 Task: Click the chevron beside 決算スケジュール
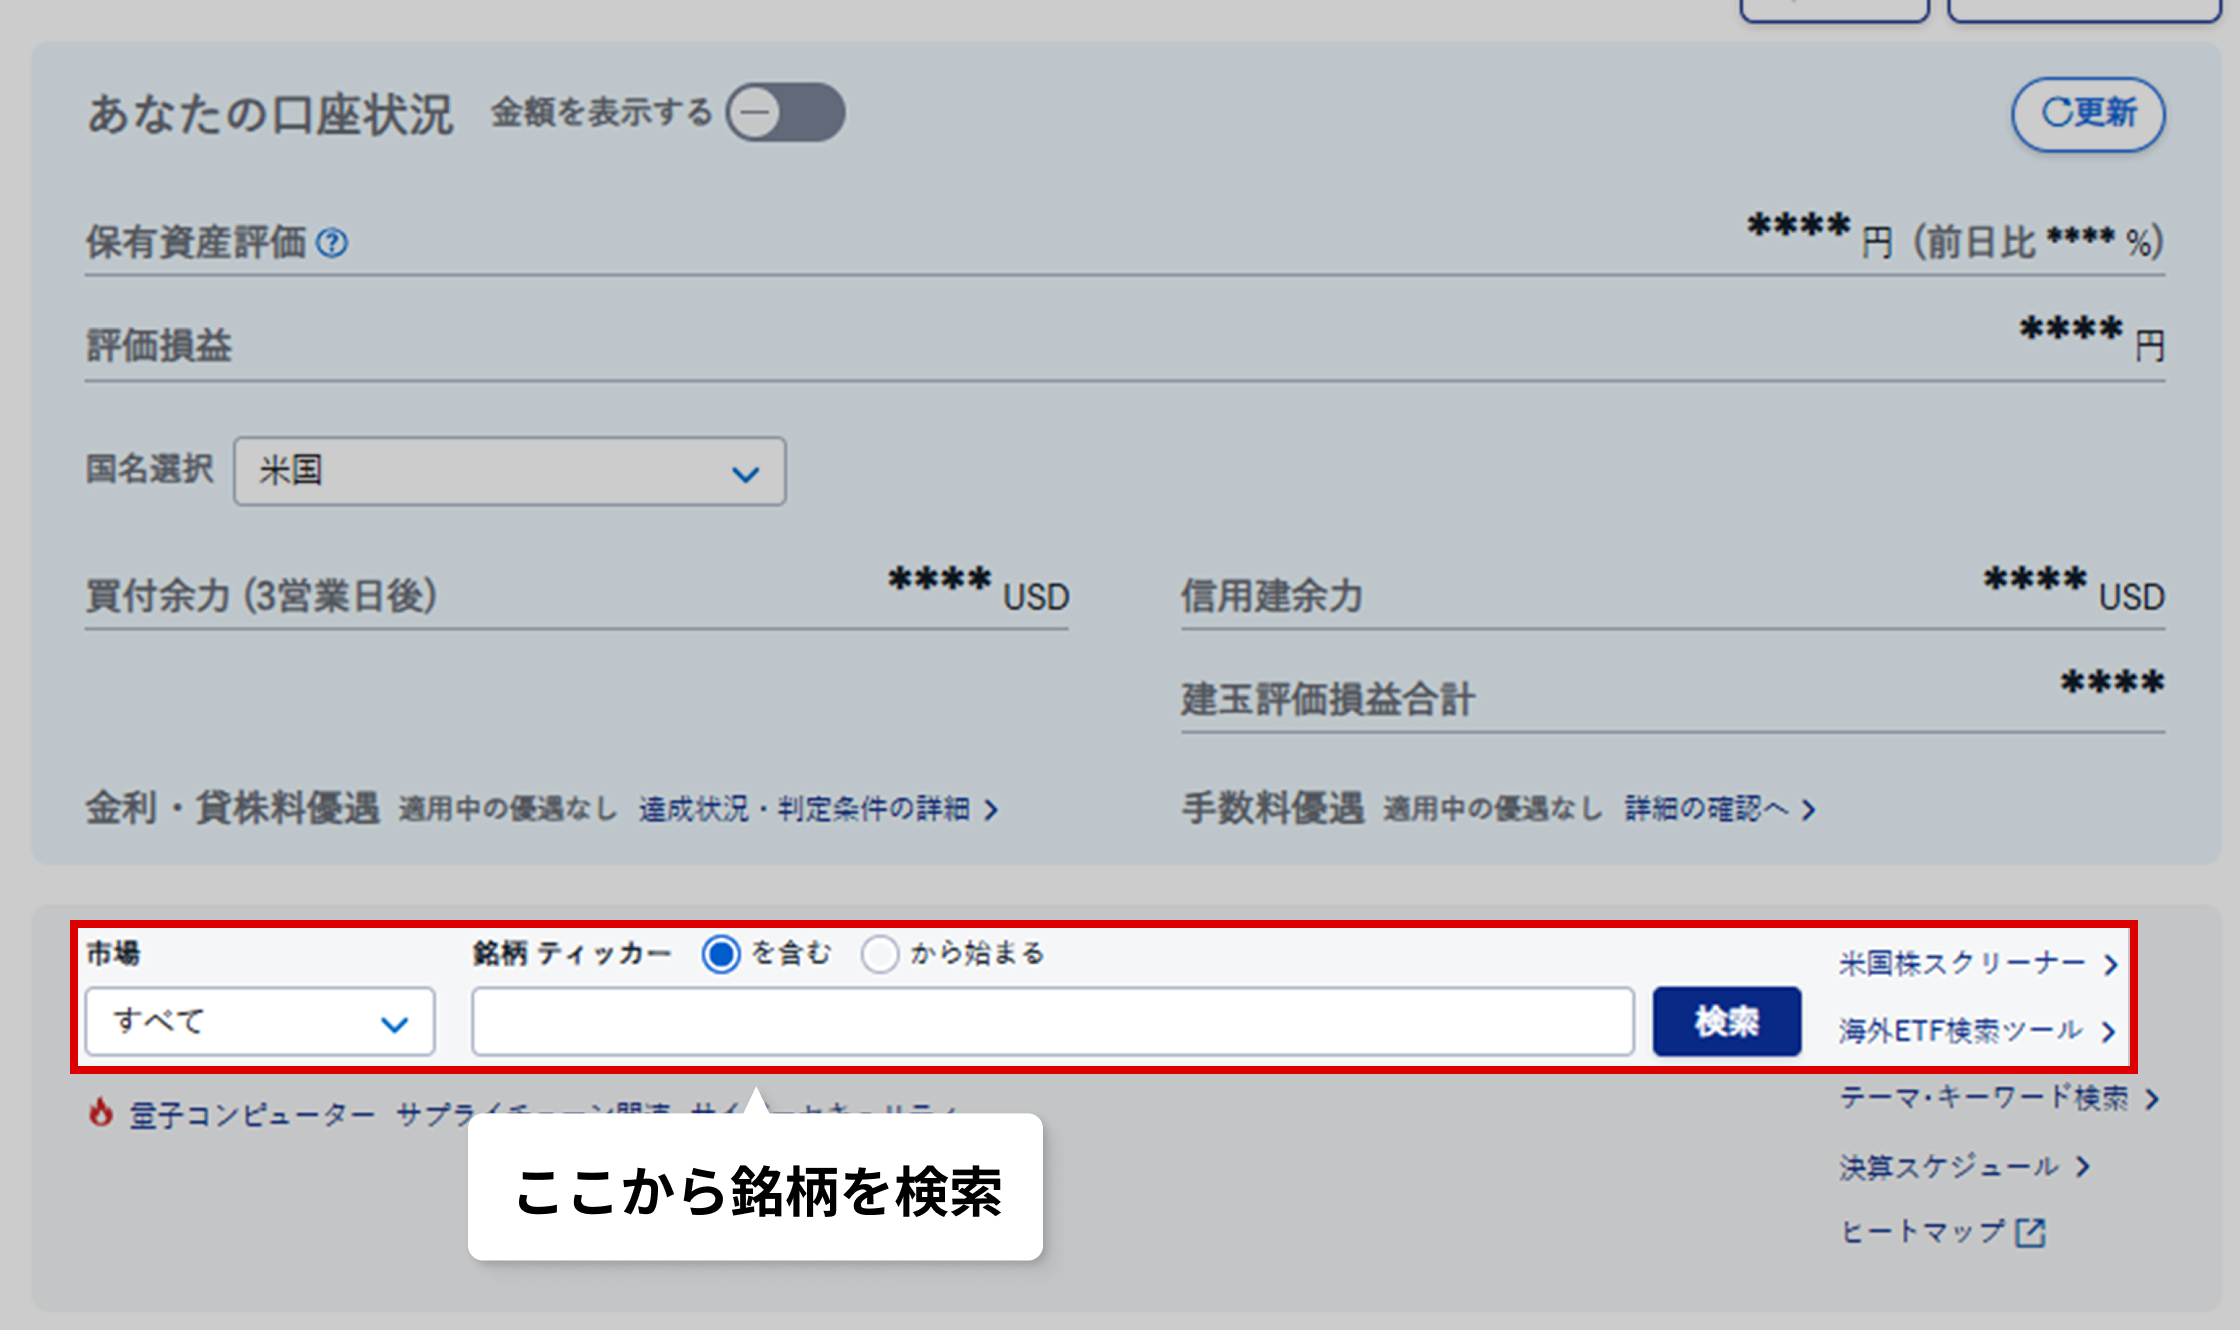coord(2083,1166)
